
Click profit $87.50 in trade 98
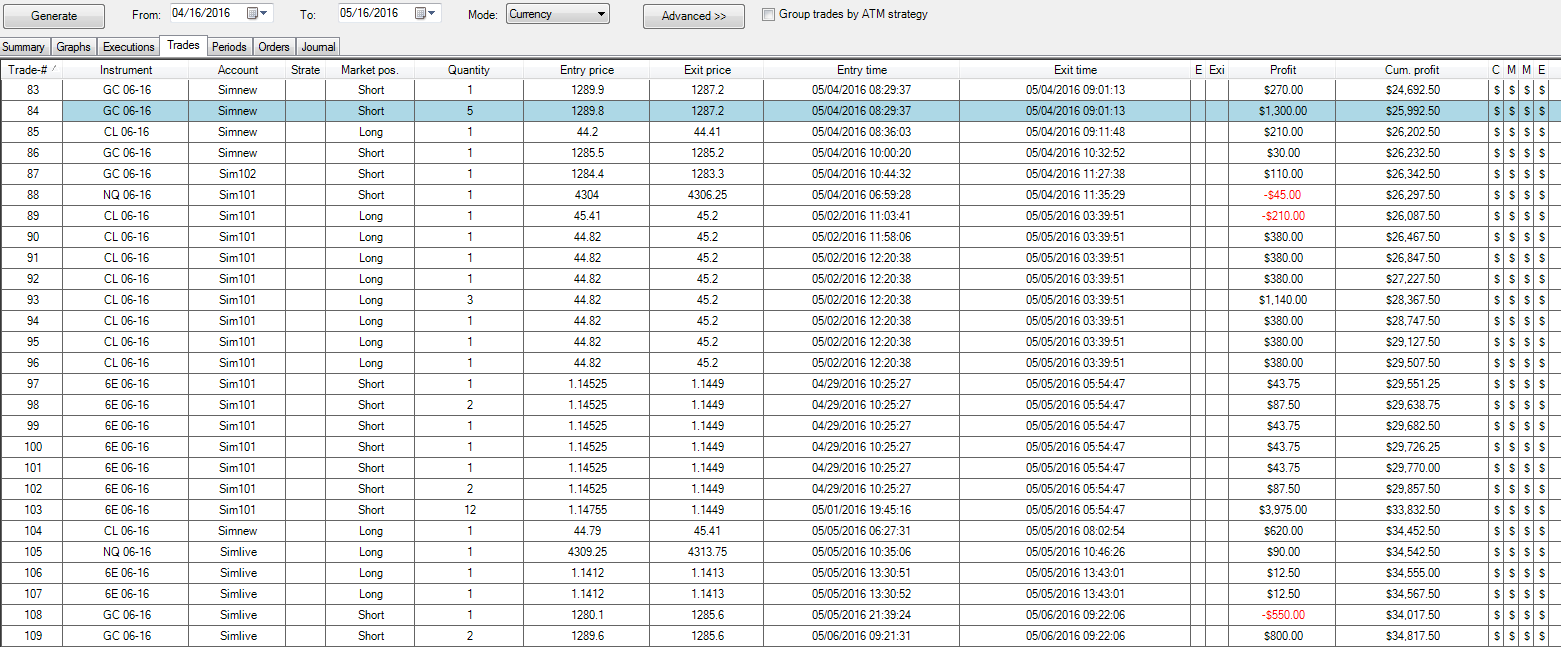point(1283,405)
